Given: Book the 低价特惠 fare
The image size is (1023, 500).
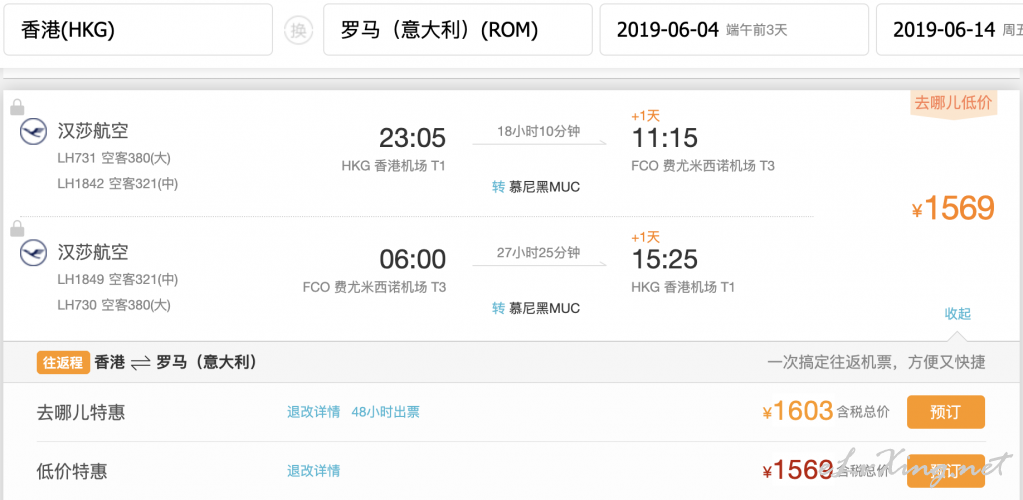Looking at the screenshot, I should 945,471.
